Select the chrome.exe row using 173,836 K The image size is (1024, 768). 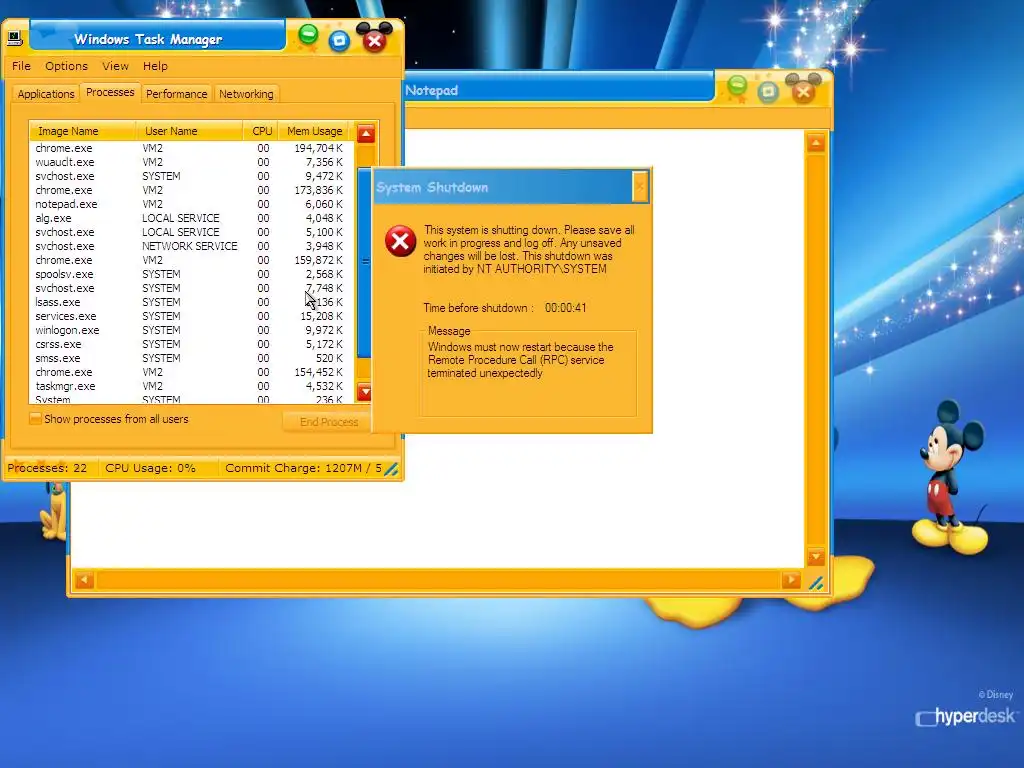(191, 190)
